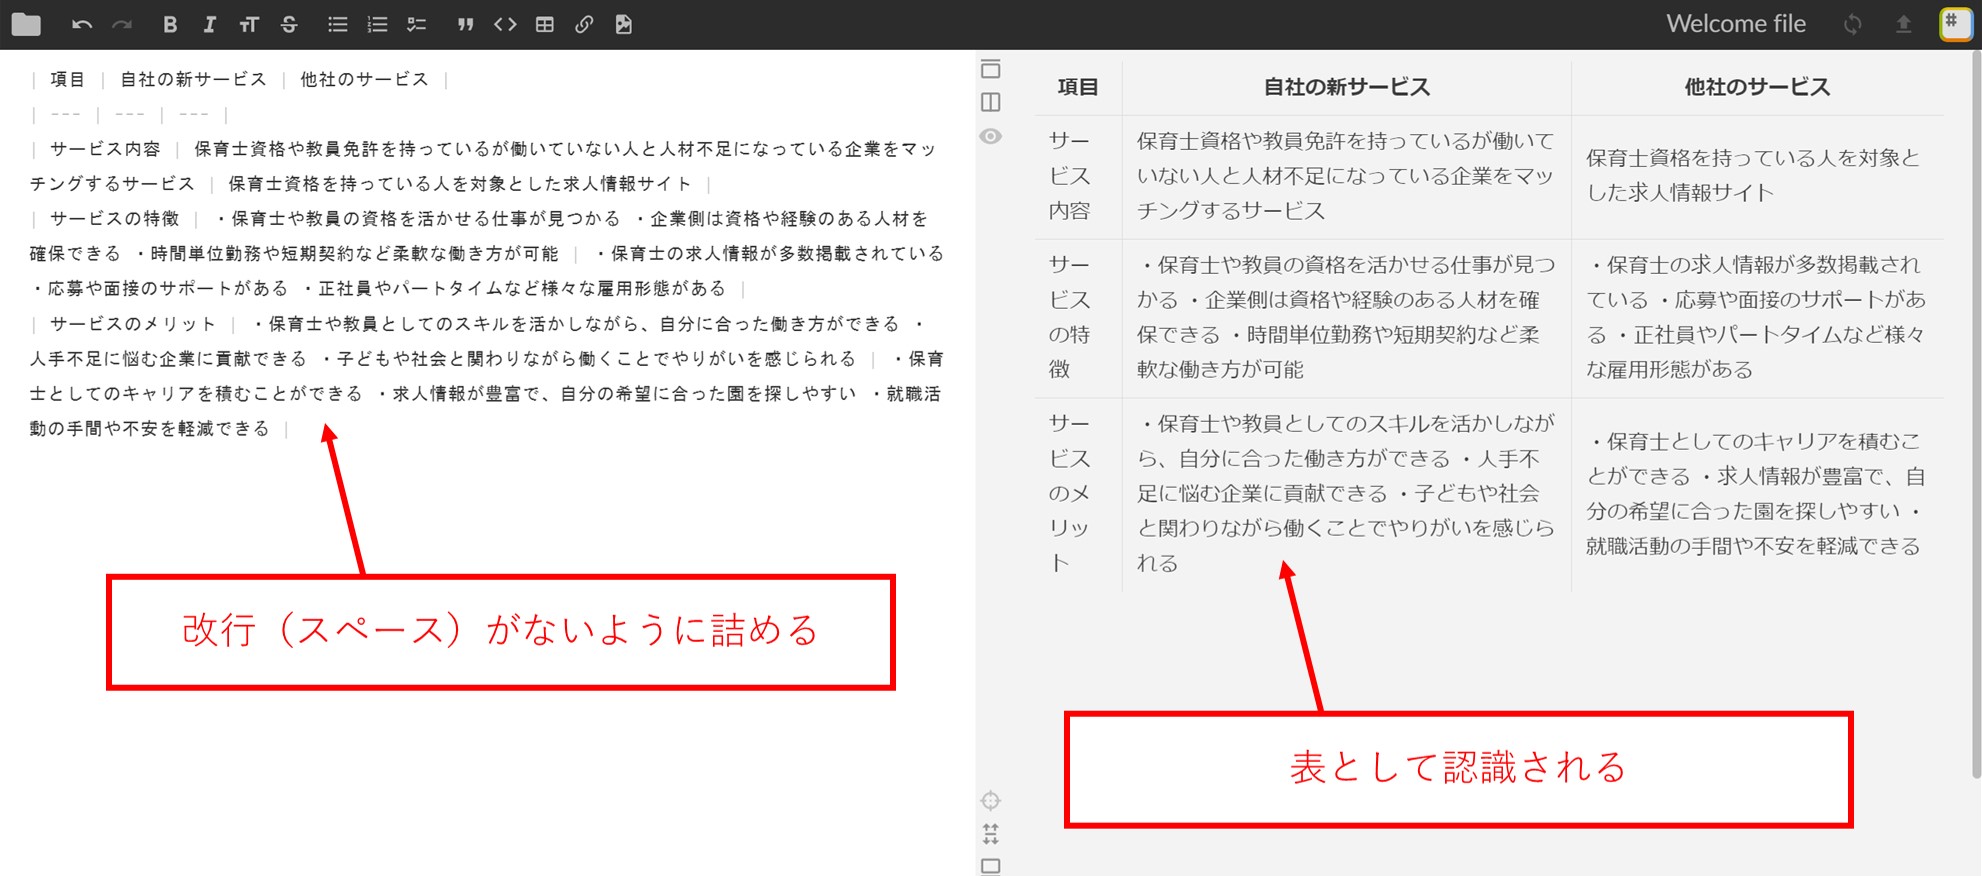
Task: Insert an ordered numbered list
Action: (x=377, y=24)
